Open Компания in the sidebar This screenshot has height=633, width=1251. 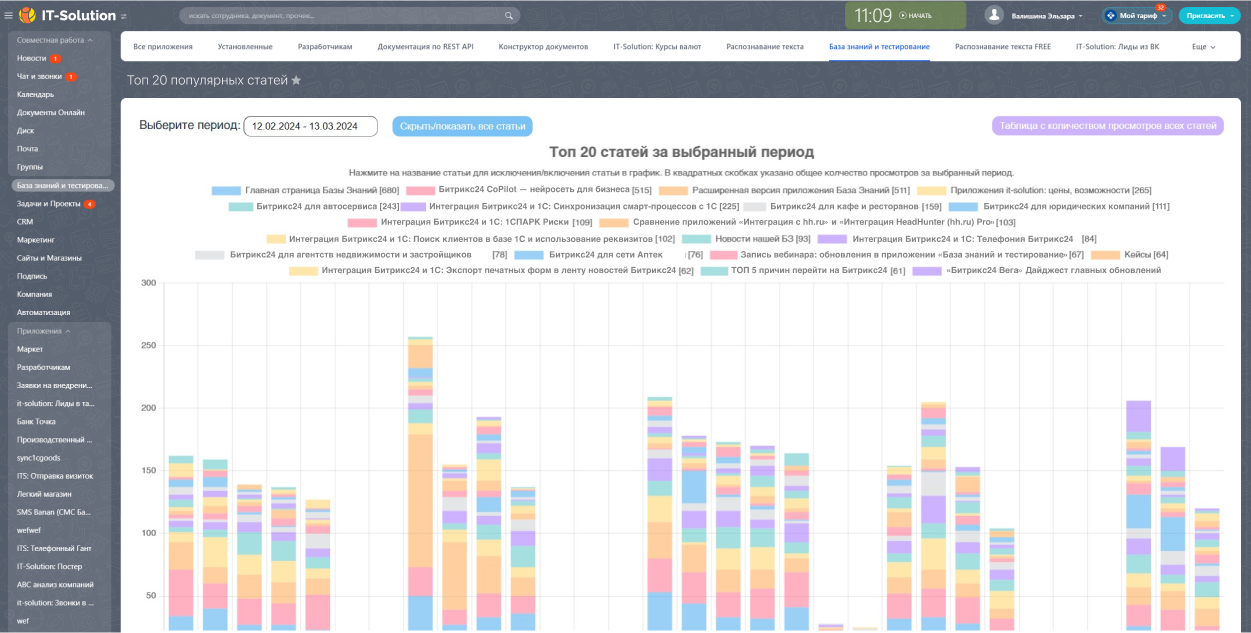coord(35,294)
